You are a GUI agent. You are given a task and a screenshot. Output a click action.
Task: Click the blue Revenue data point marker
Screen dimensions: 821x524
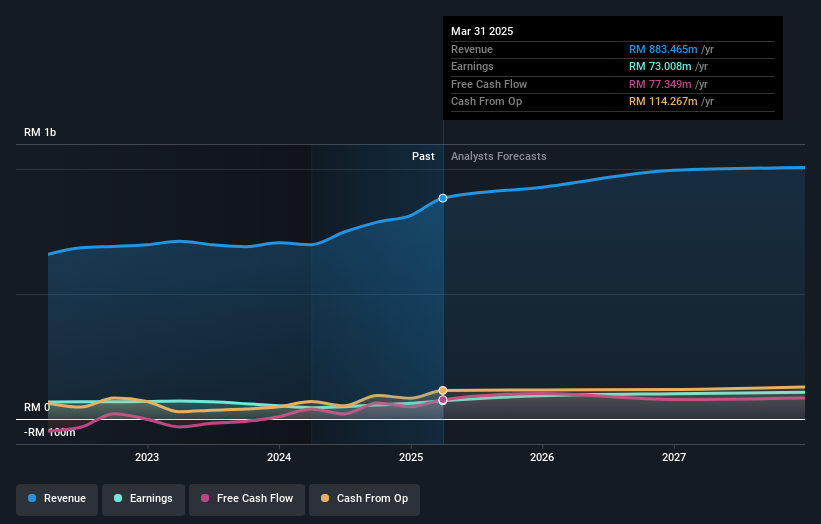pyautogui.click(x=443, y=198)
